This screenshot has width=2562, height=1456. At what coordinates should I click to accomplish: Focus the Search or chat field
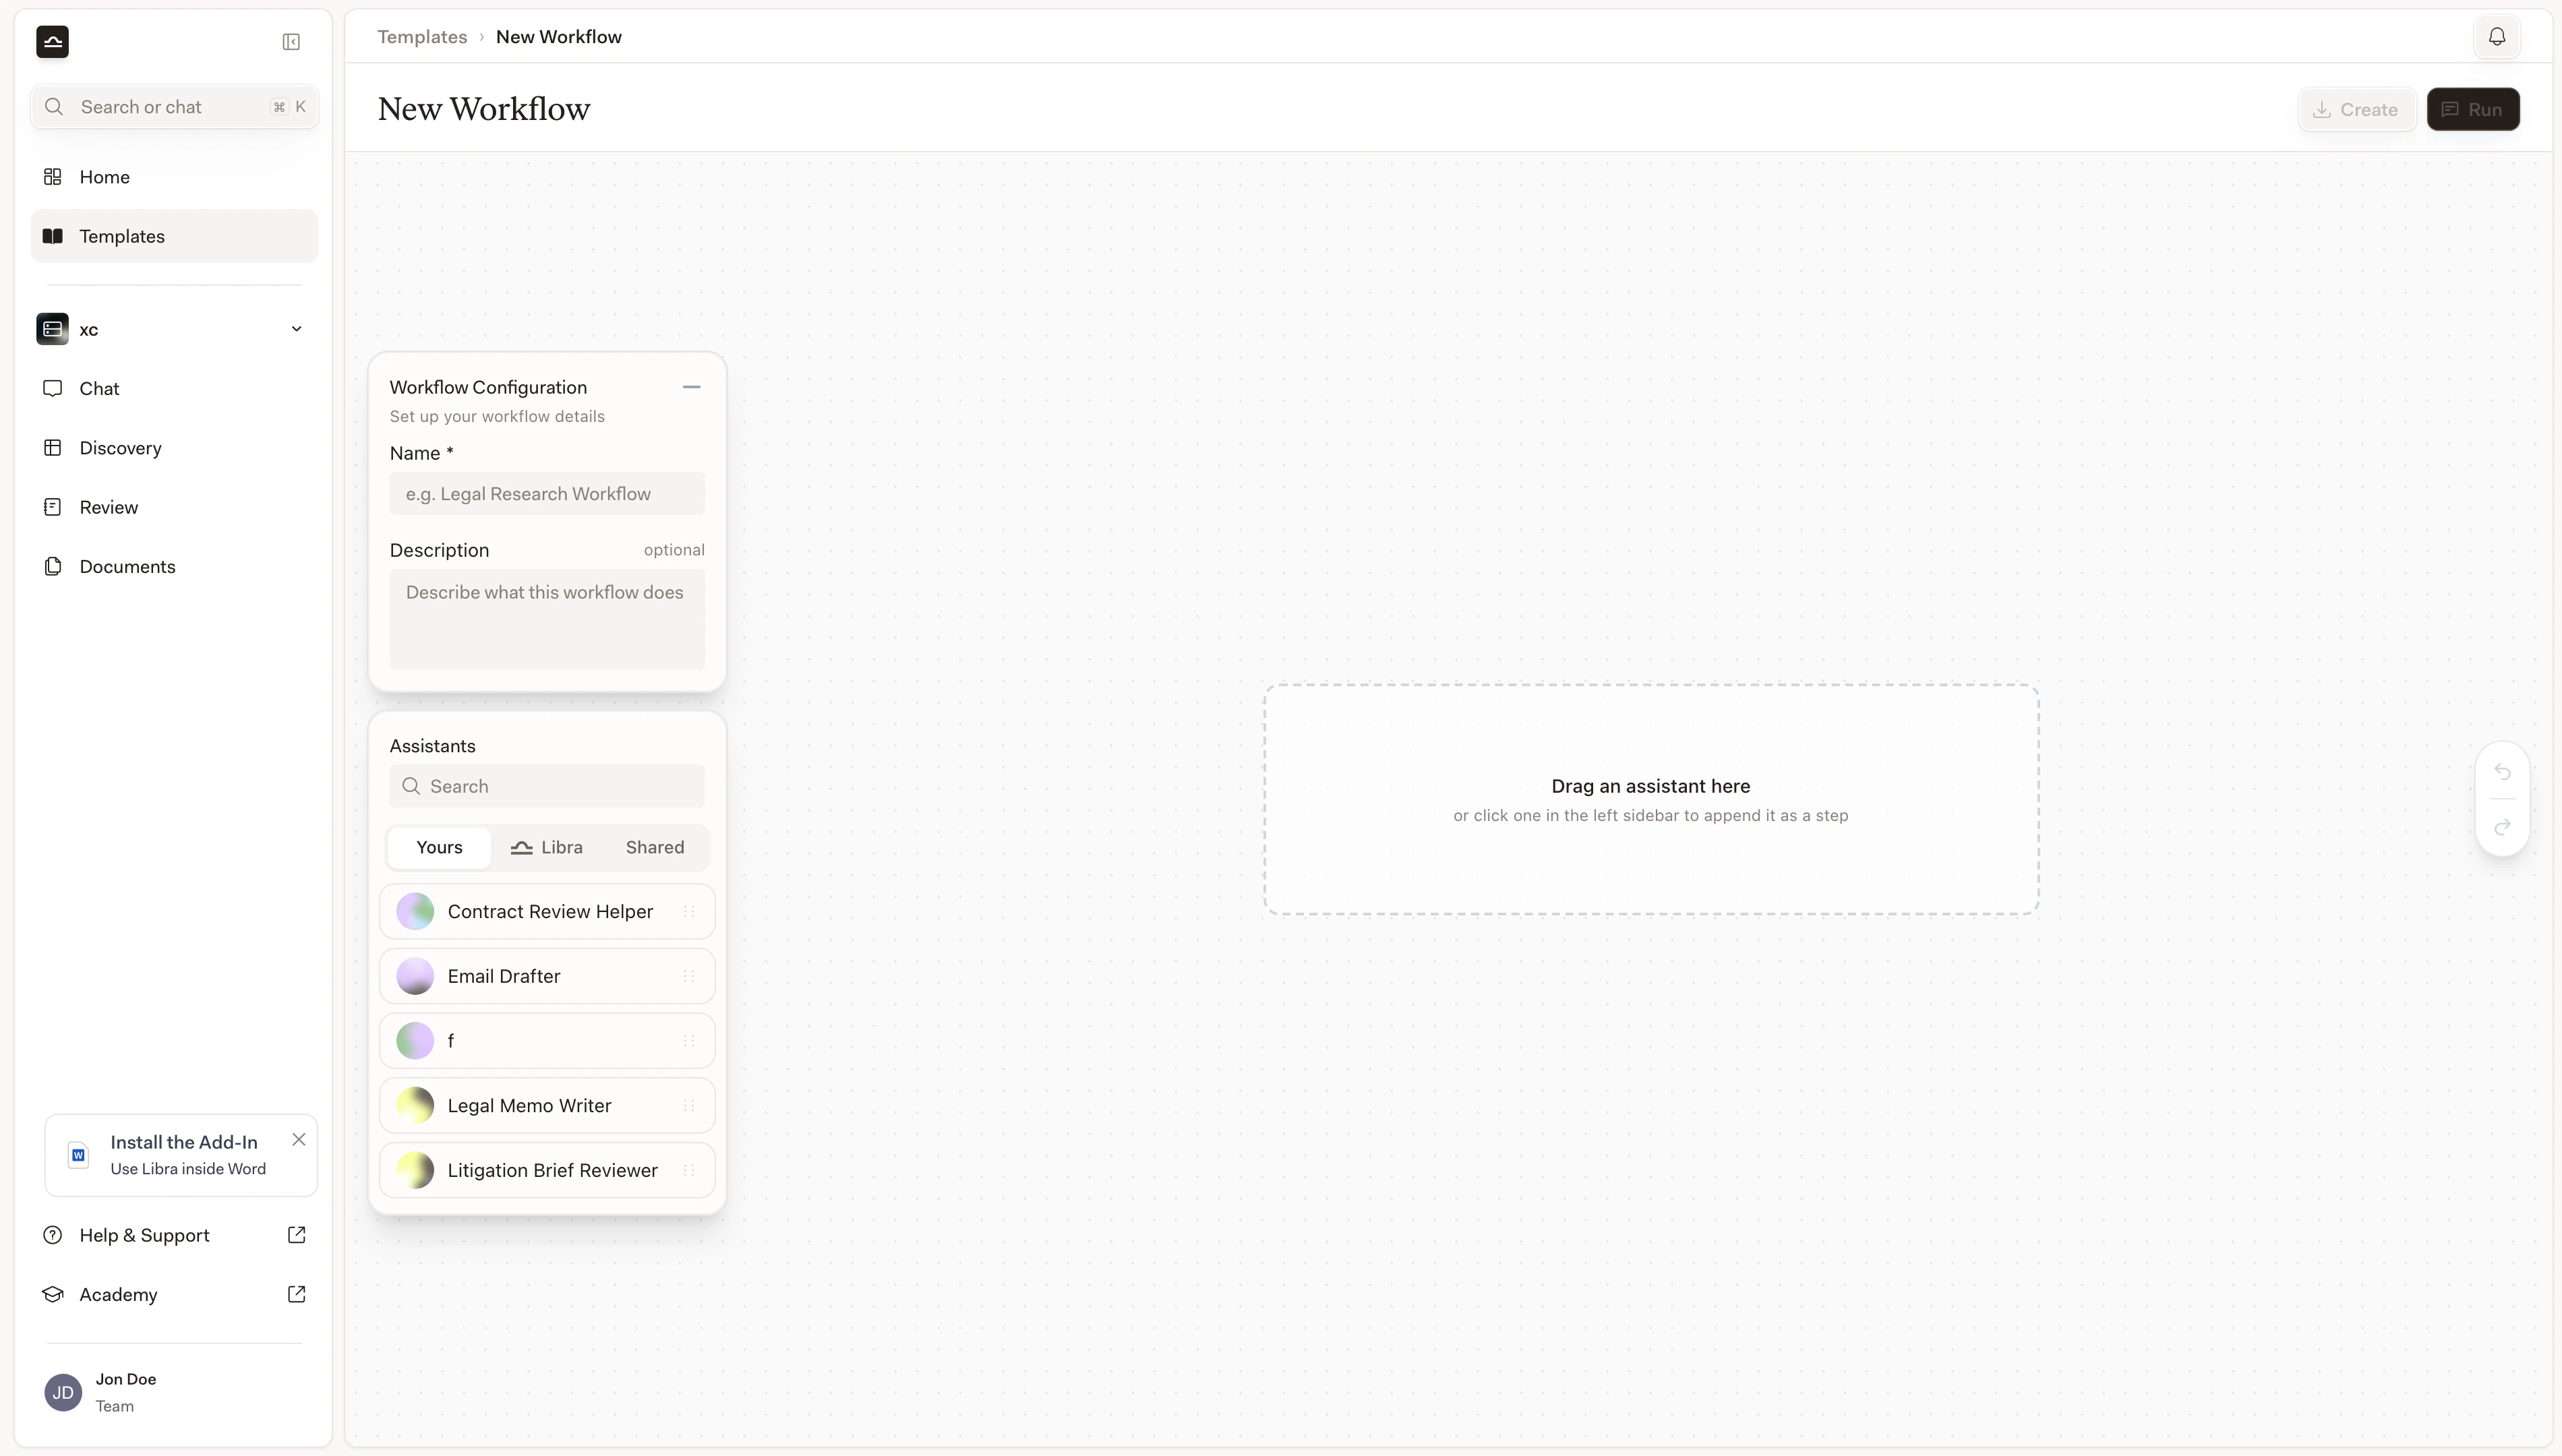[x=174, y=107]
